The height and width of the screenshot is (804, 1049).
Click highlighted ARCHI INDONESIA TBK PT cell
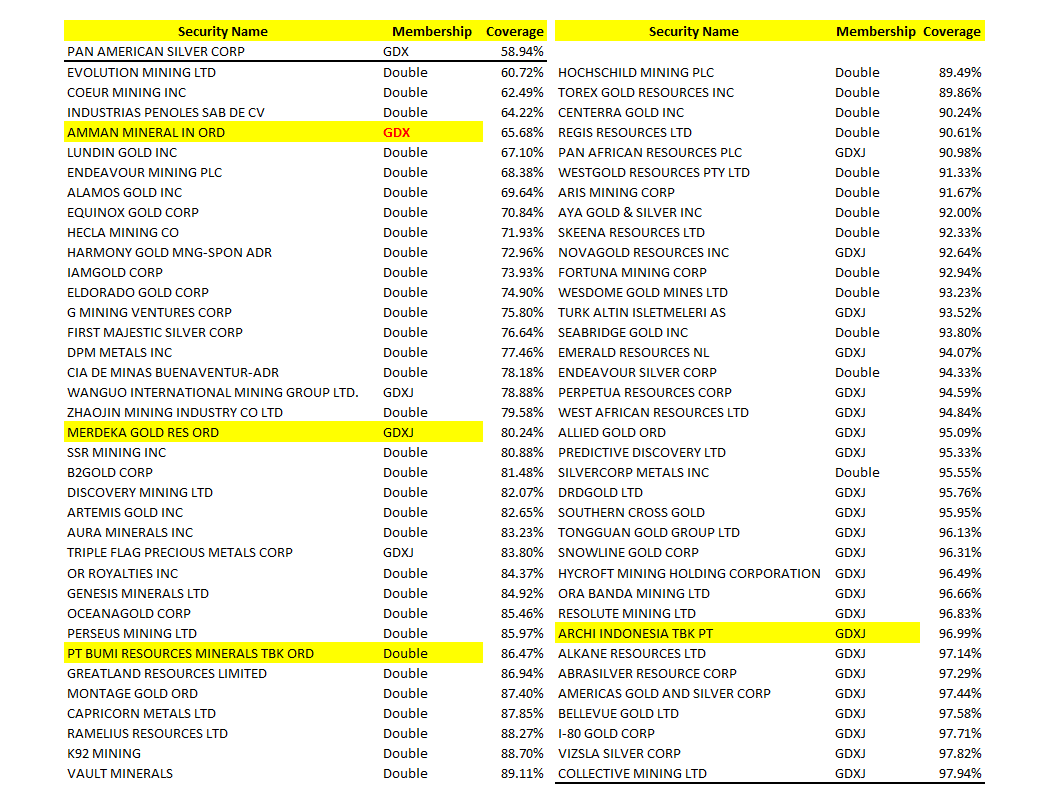[636, 634]
